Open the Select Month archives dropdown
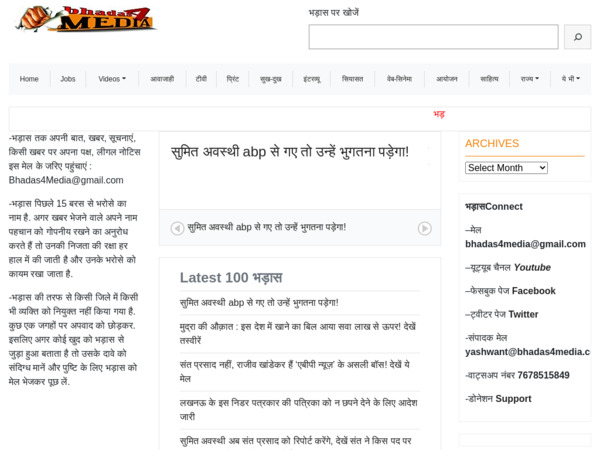This screenshot has height=450, width=600. 506,168
